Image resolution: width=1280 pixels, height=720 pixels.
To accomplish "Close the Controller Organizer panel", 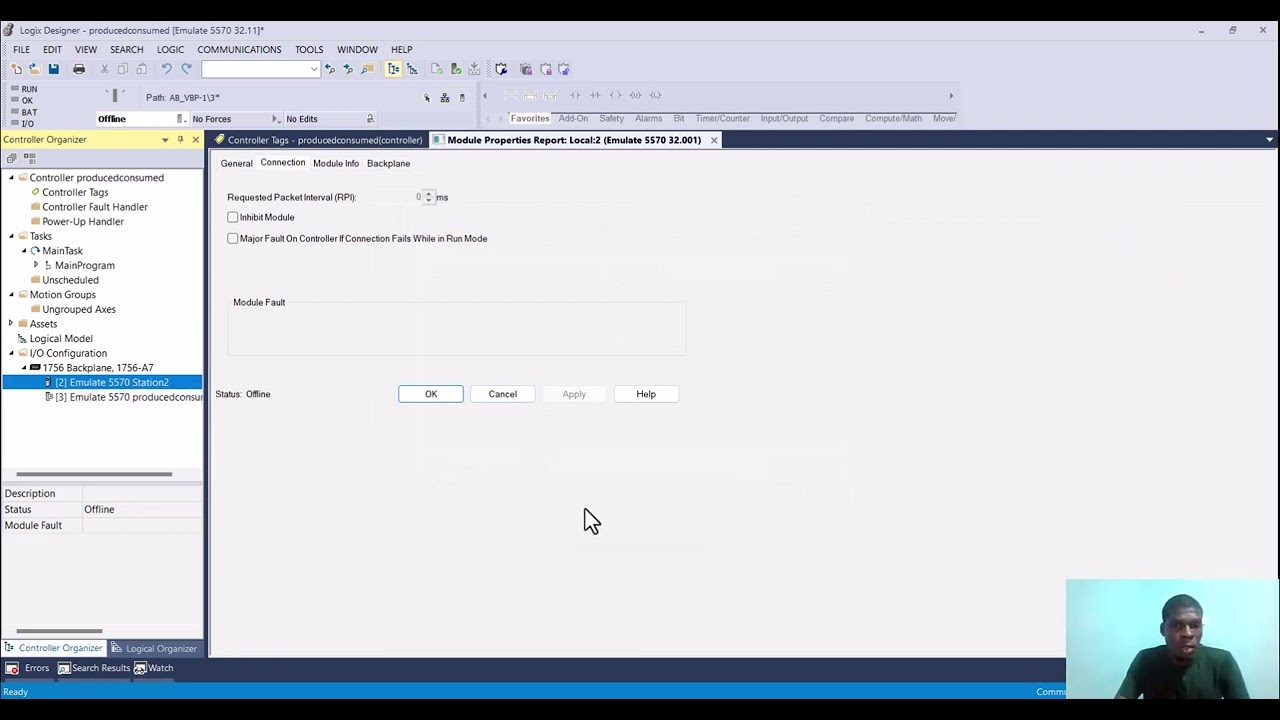I will pyautogui.click(x=195, y=140).
